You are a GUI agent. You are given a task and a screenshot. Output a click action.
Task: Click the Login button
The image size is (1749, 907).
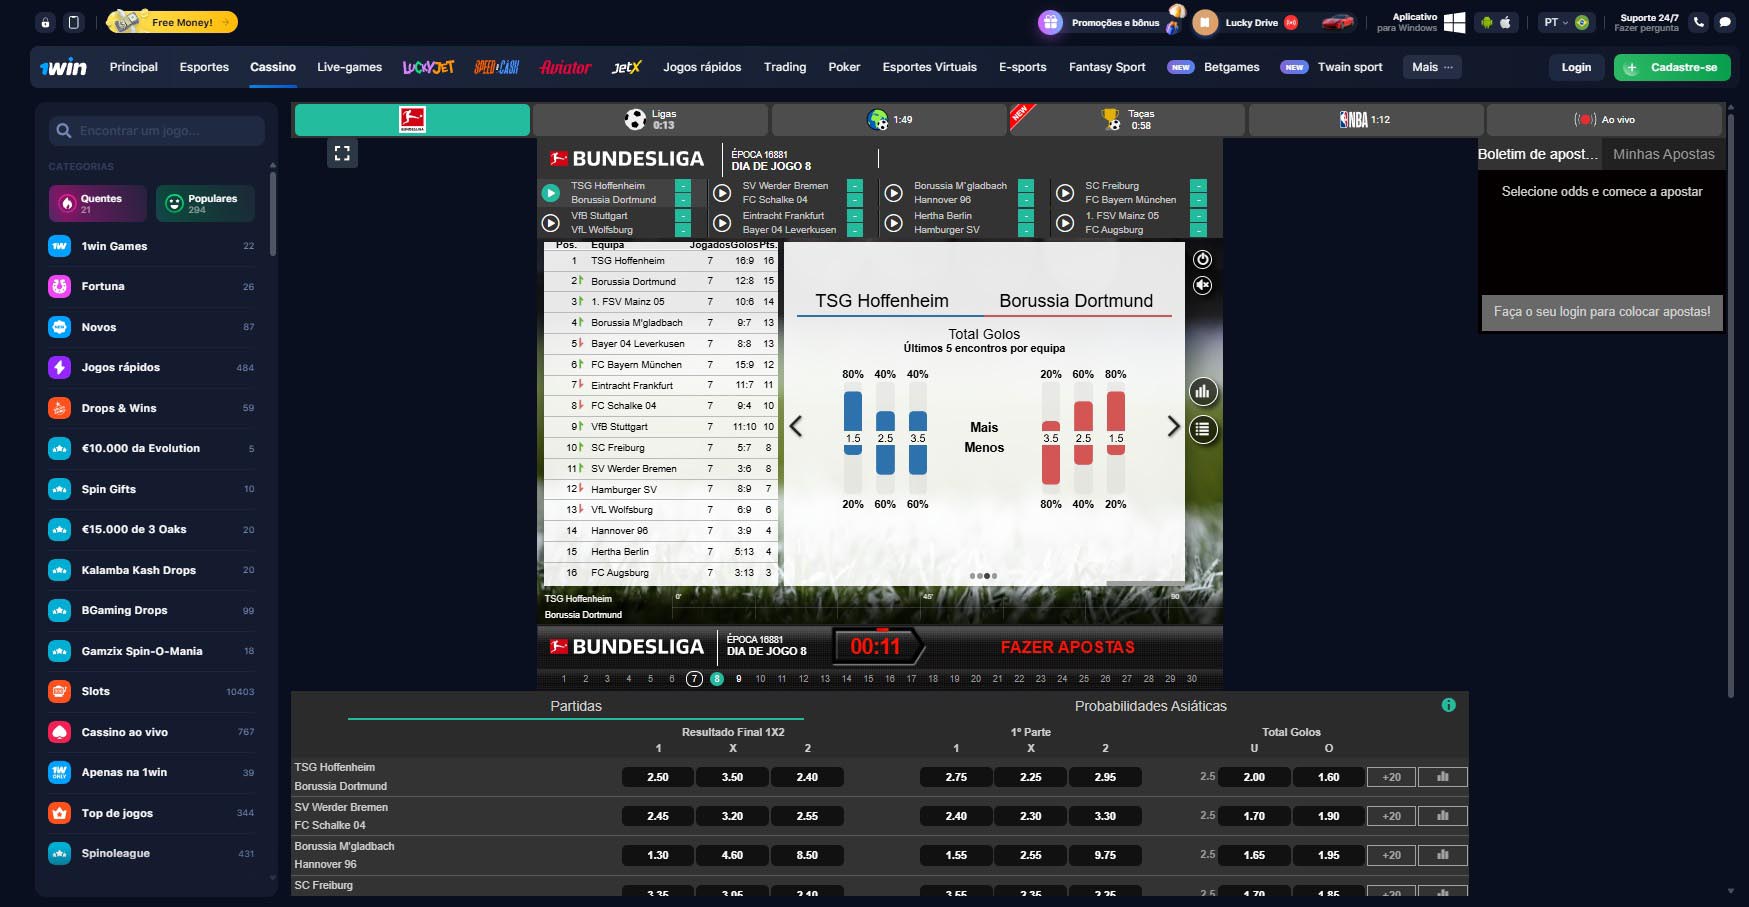click(1576, 67)
